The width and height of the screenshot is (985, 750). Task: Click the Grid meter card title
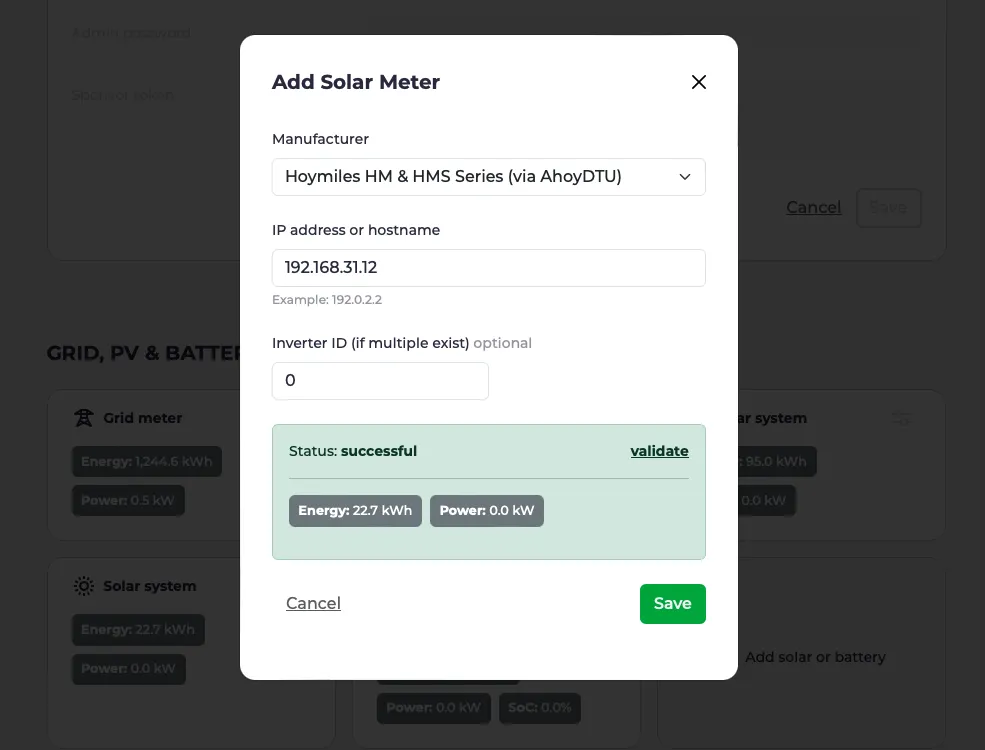(143, 418)
